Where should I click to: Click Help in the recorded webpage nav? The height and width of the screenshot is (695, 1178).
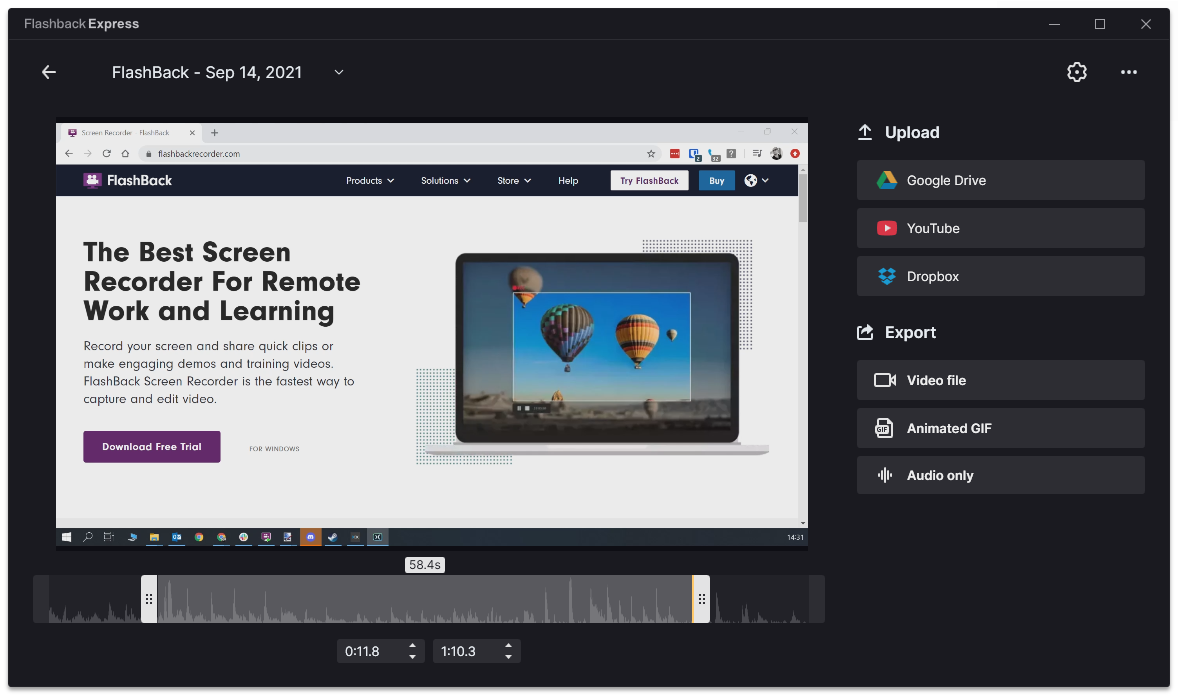click(x=568, y=181)
